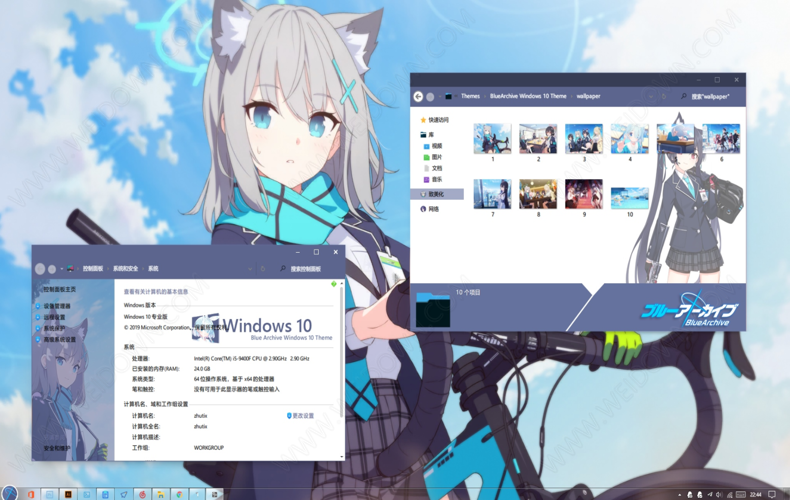
Task: Open 图片 library in Explorer sidebar
Action: pyautogui.click(x=433, y=157)
